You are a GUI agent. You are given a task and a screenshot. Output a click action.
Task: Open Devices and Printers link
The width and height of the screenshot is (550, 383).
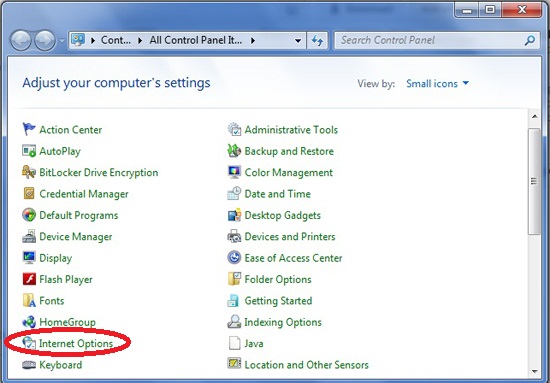click(290, 237)
